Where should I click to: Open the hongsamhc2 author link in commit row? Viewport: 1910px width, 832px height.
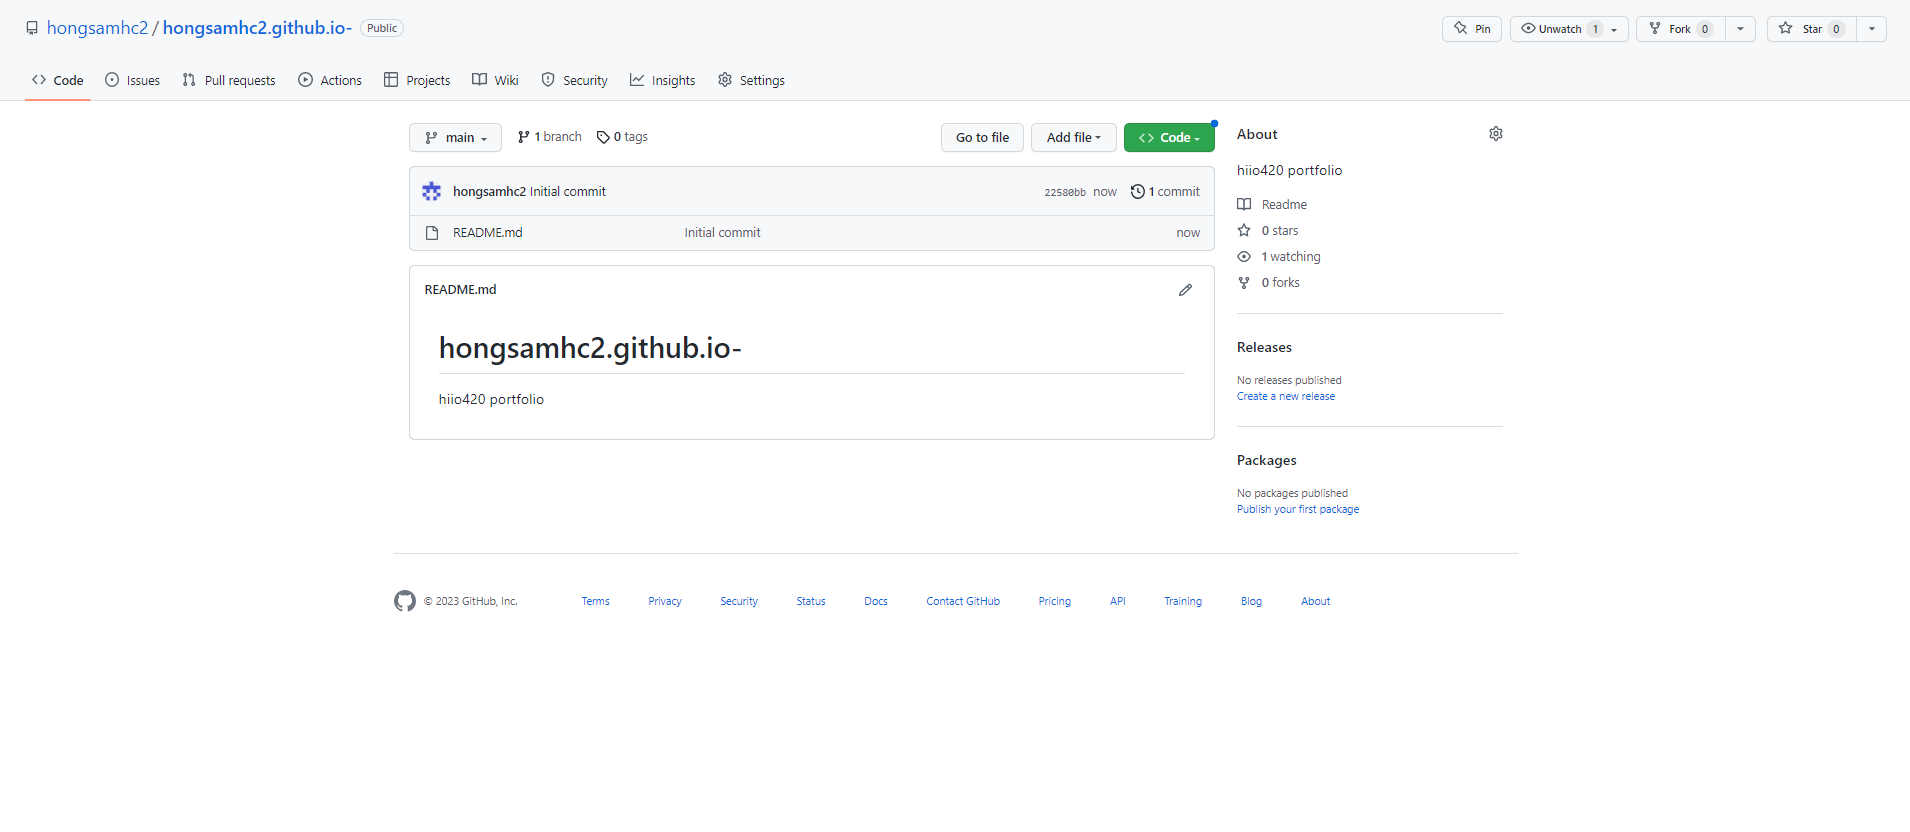(x=489, y=191)
